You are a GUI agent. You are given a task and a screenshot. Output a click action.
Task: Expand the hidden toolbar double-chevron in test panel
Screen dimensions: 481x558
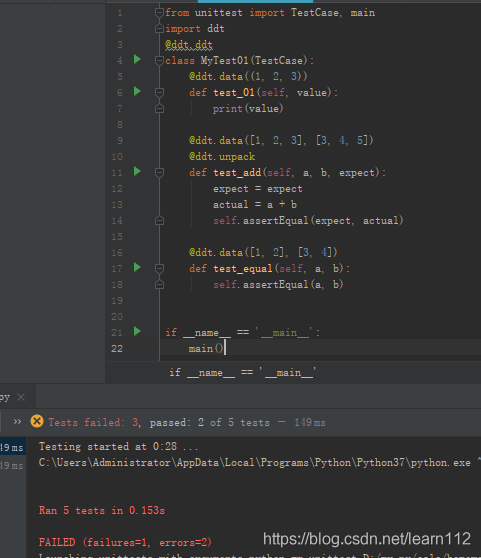point(17,422)
